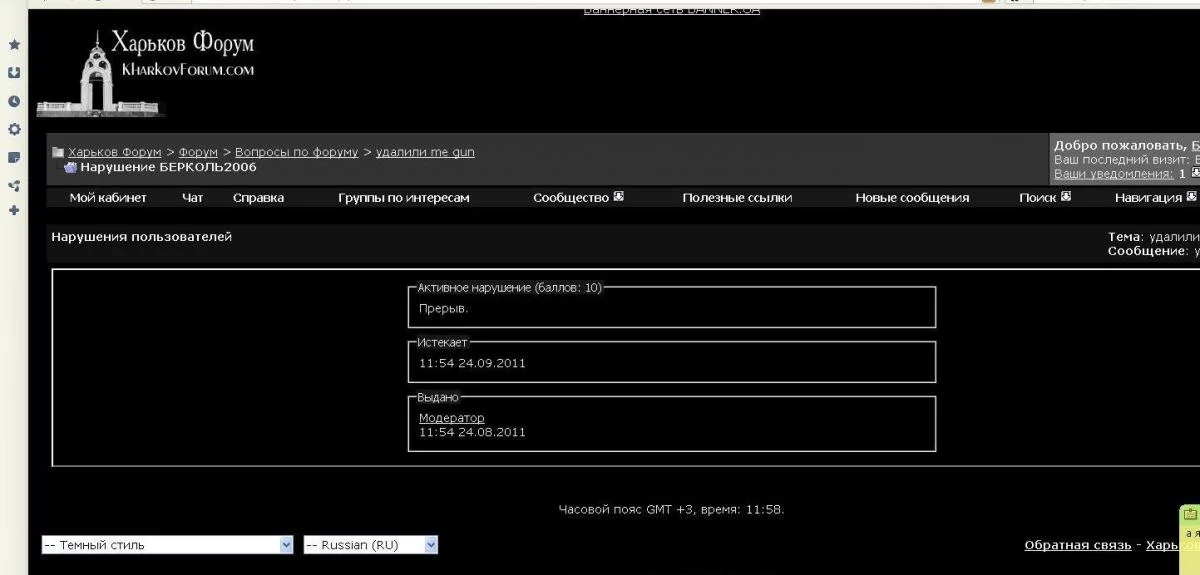The image size is (1200, 575).
Task: Click the Ваш последний визит line
Action: tap(1127, 160)
